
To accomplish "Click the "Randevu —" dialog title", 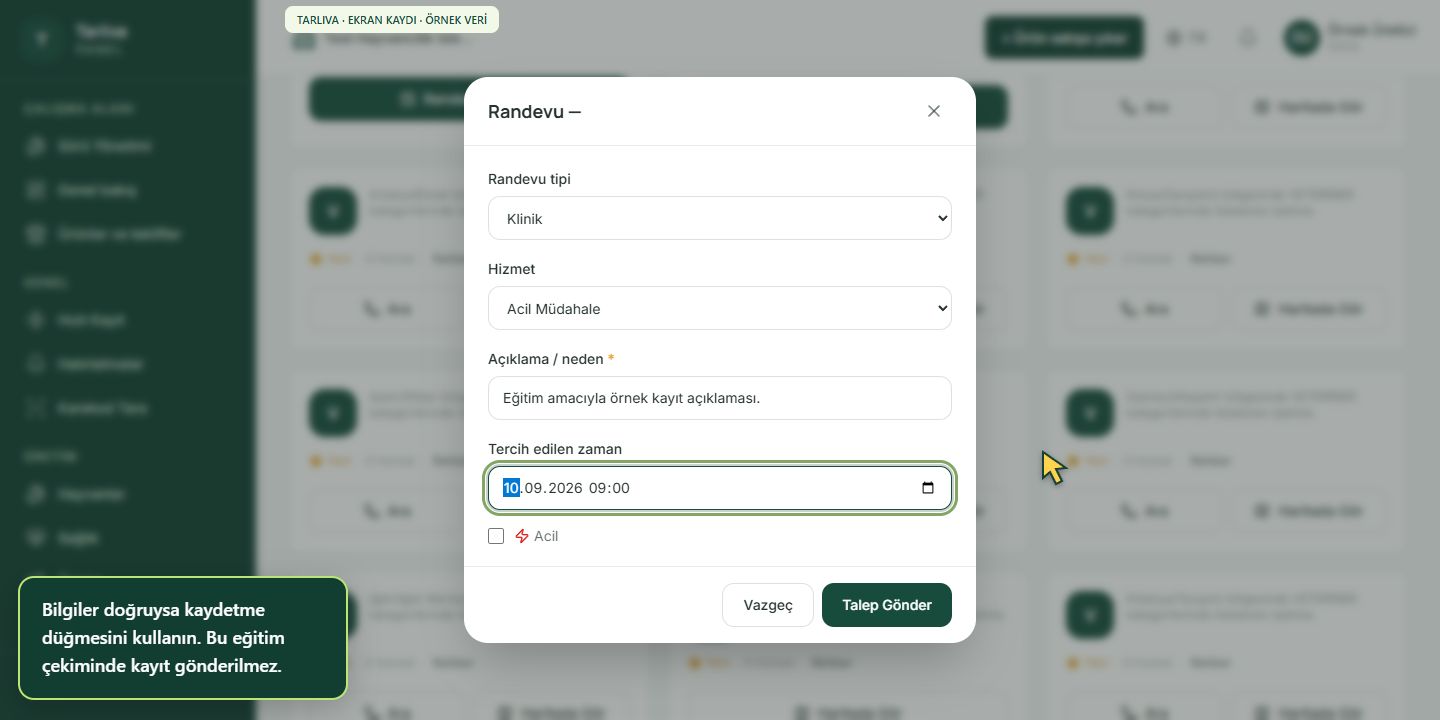I will (534, 111).
